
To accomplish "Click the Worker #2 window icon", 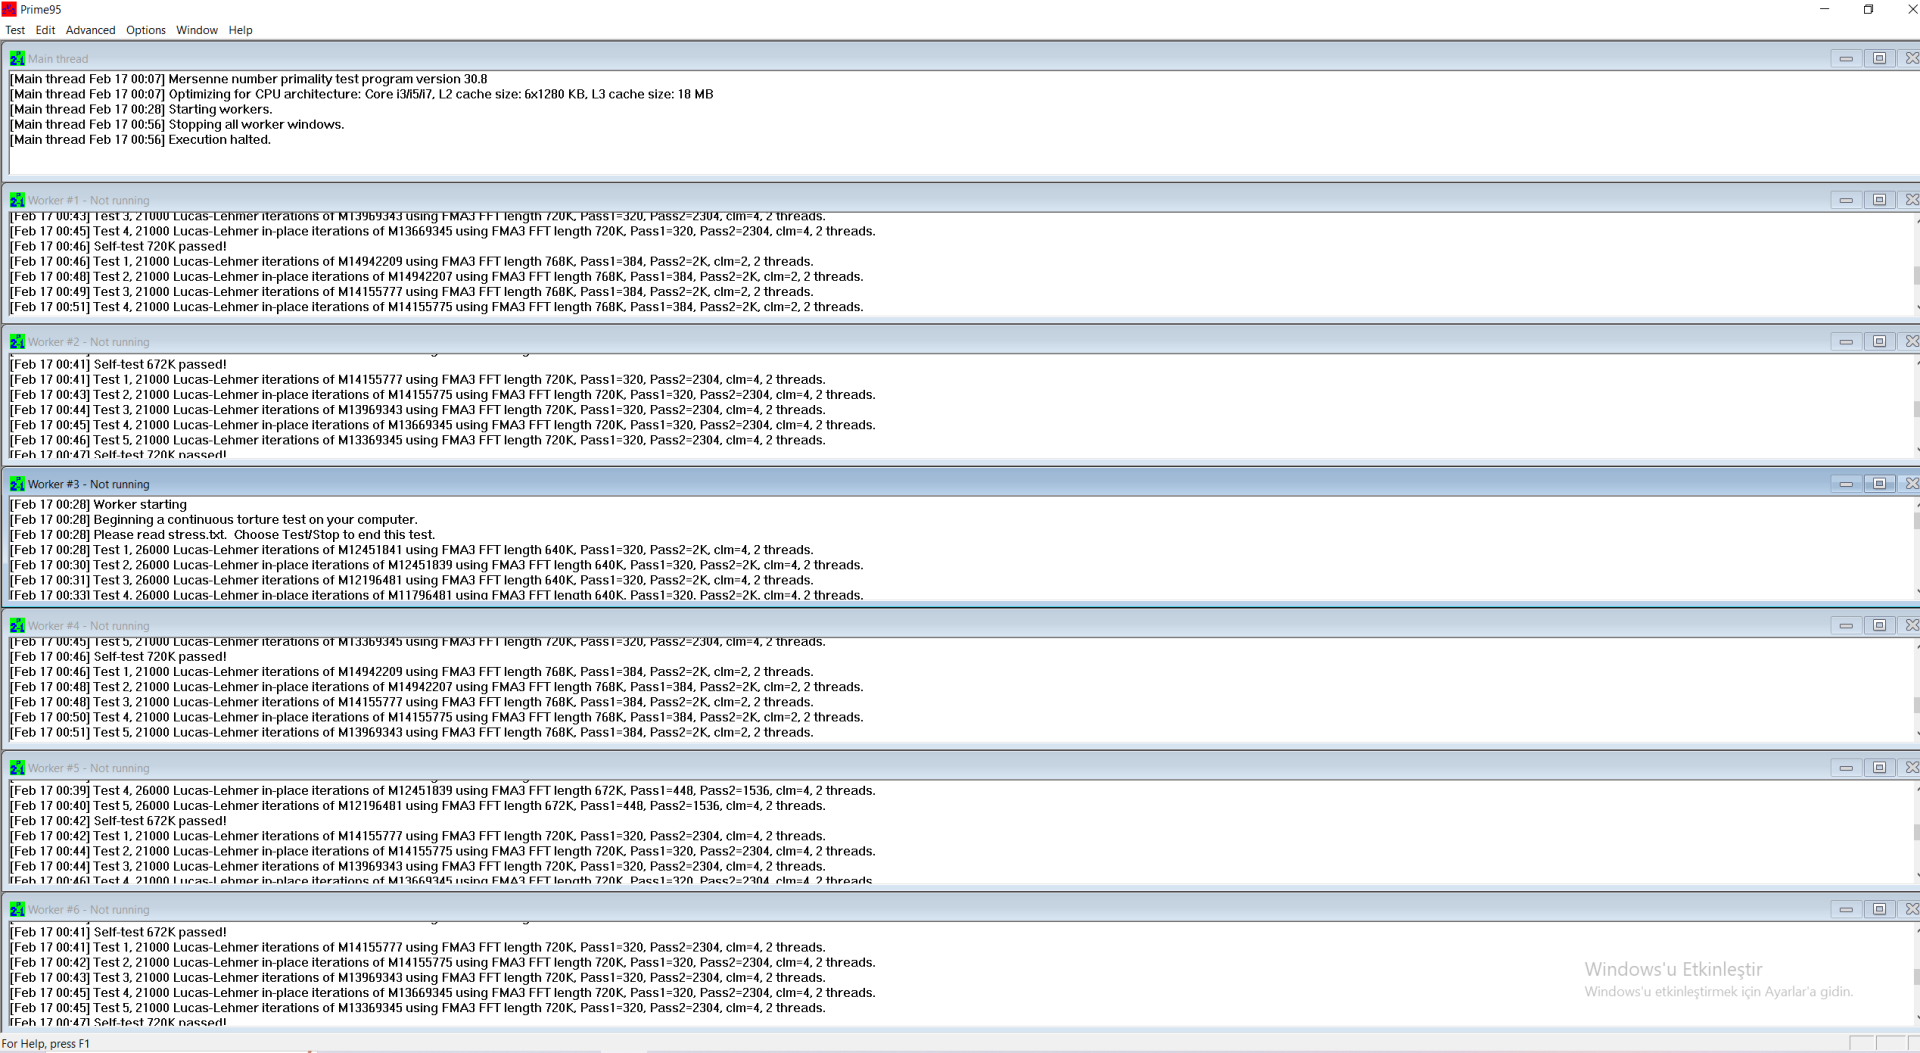I will click(17, 342).
